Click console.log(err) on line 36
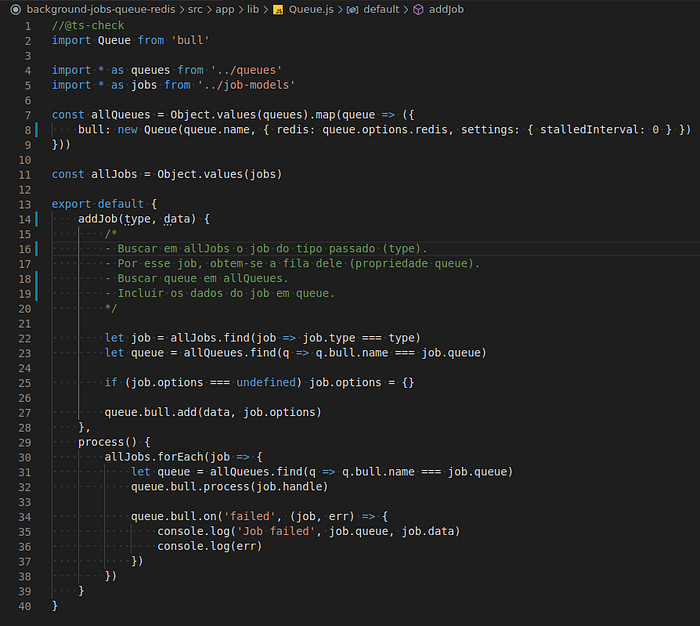This screenshot has width=700, height=626. (210, 546)
